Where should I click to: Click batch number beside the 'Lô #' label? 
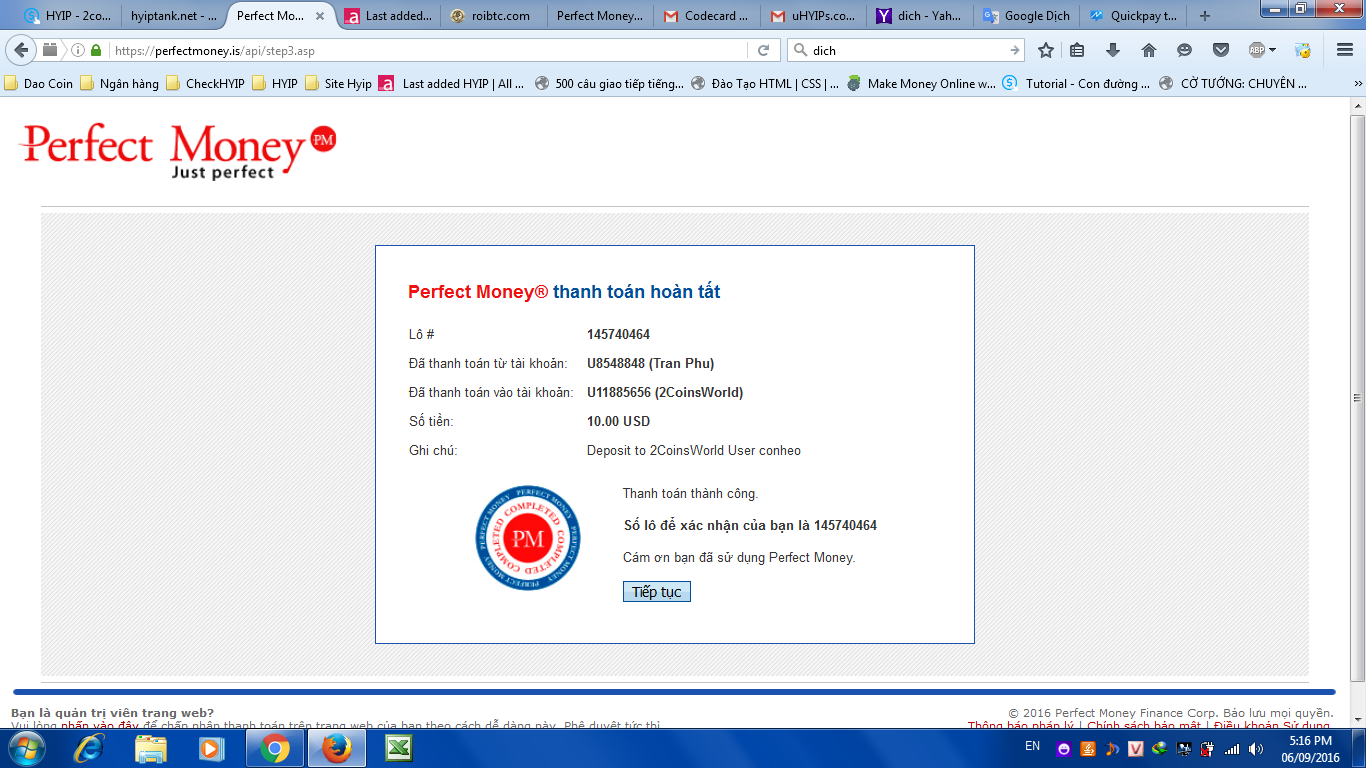(x=618, y=335)
